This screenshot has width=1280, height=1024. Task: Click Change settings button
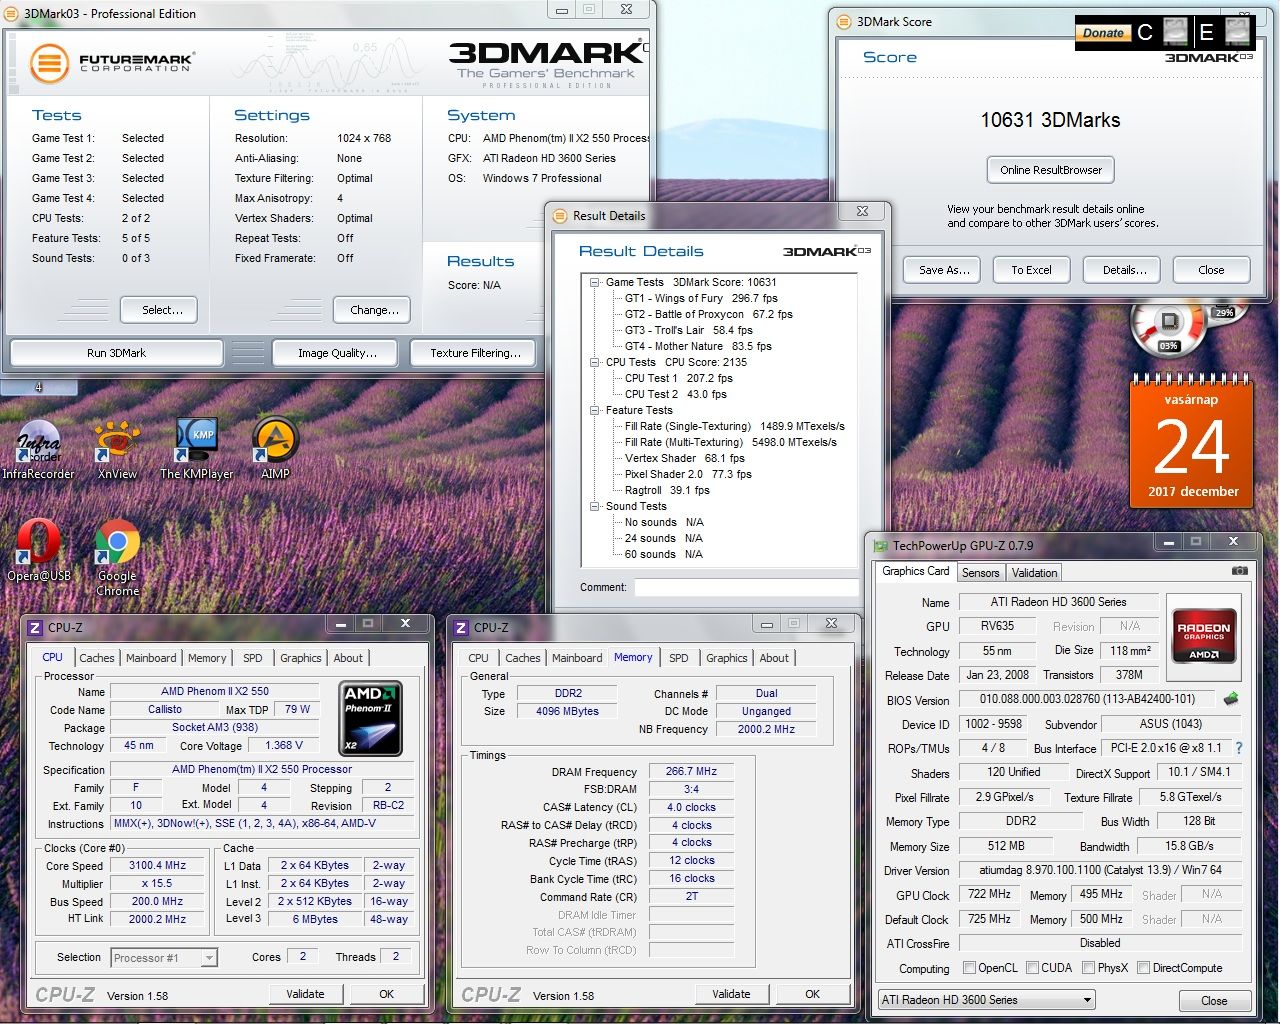[x=374, y=310]
